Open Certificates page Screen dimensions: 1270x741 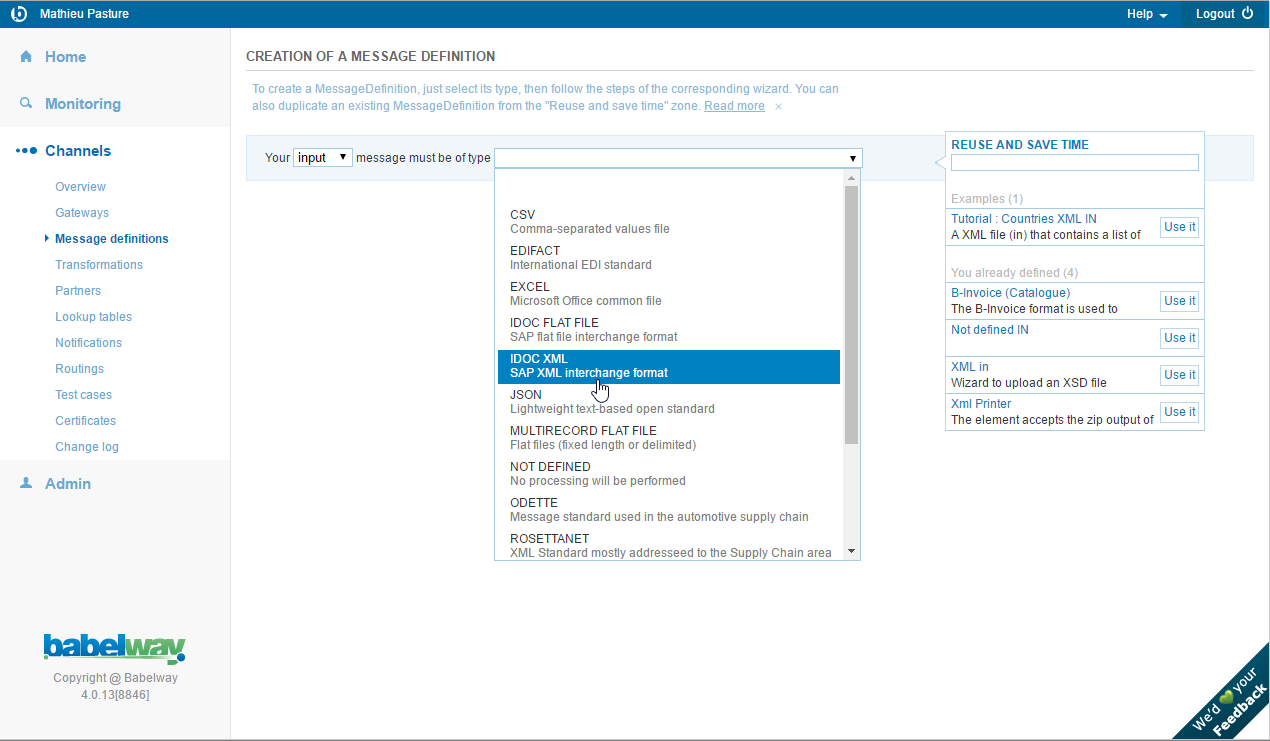(x=85, y=421)
